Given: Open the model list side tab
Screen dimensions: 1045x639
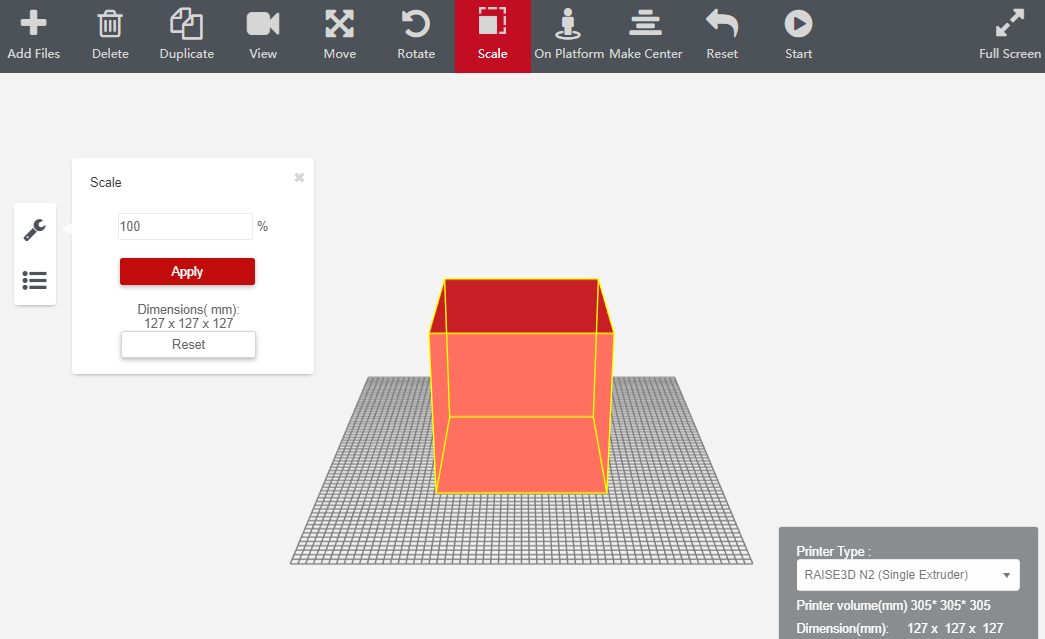Looking at the screenshot, I should tap(35, 280).
